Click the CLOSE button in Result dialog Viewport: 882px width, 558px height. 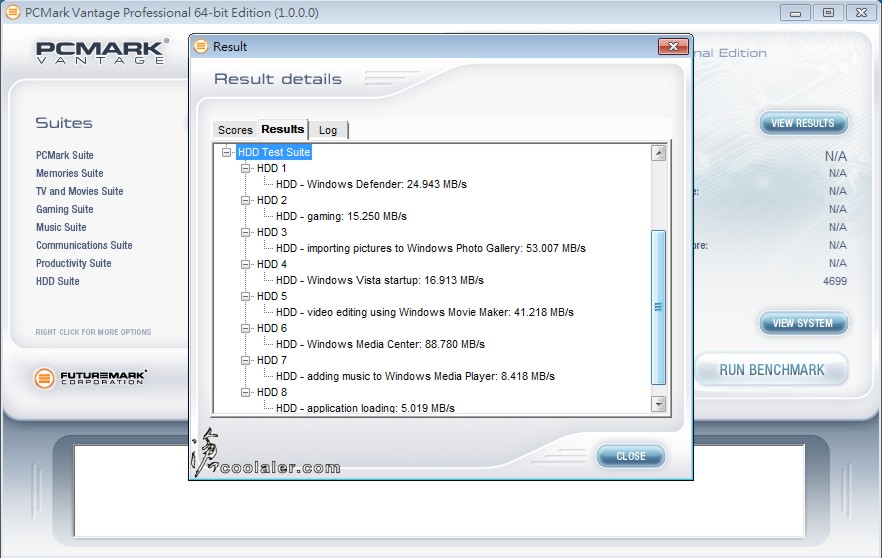pos(631,456)
